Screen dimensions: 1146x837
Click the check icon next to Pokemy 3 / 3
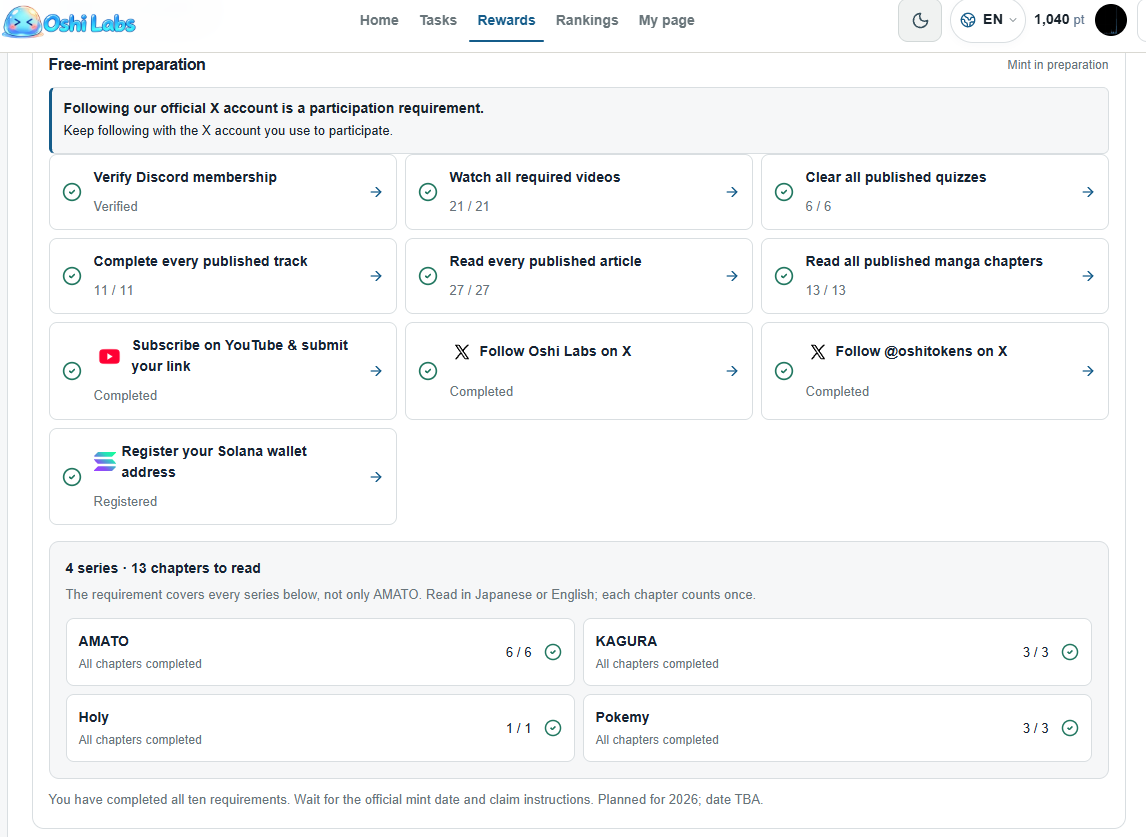[x=1070, y=728]
